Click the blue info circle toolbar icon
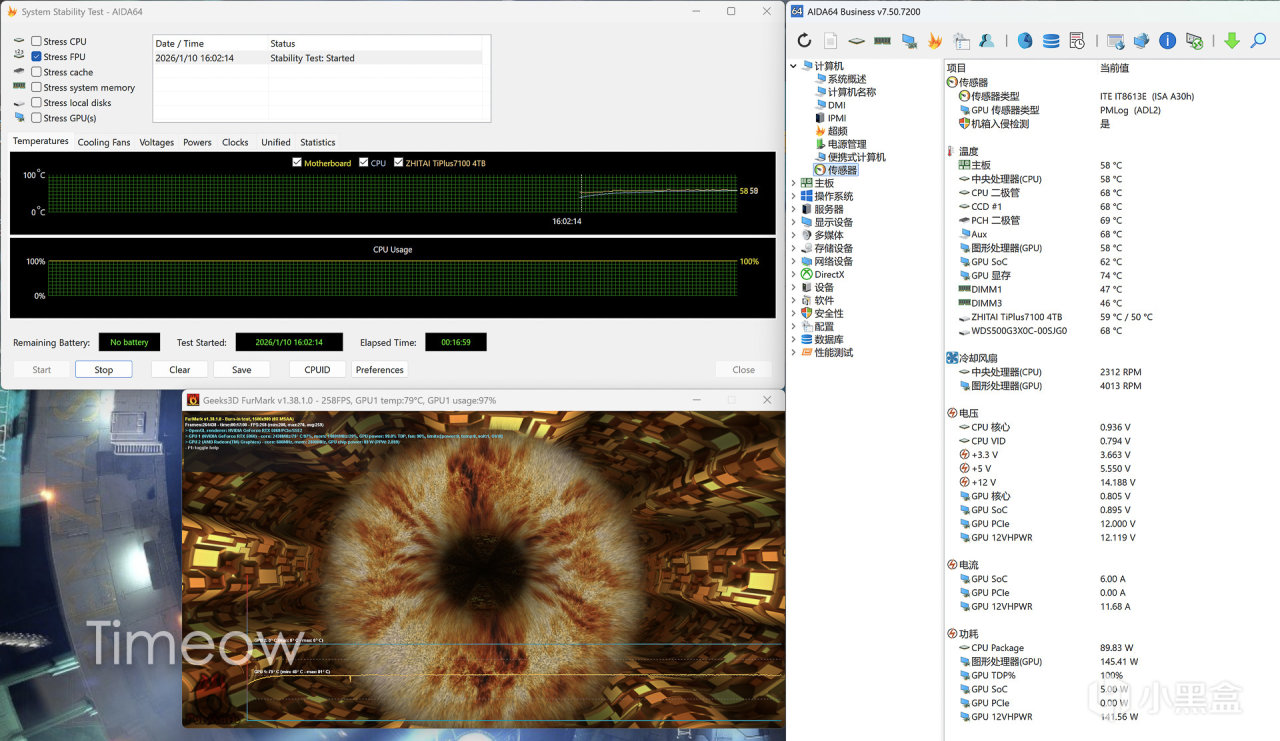 pyautogui.click(x=1167, y=41)
